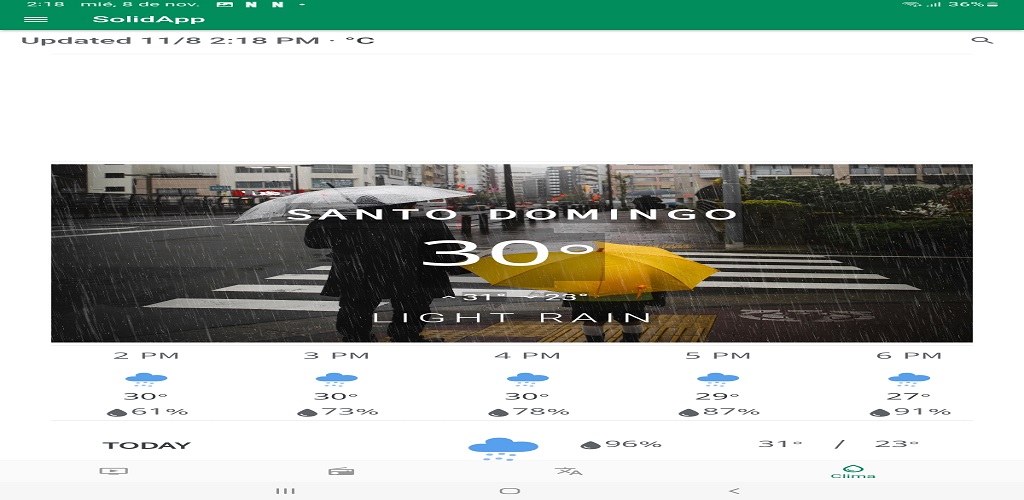This screenshot has height=500, width=1024.
Task: Click the Updated 11/8 2:18 PM text
Action: pos(170,40)
